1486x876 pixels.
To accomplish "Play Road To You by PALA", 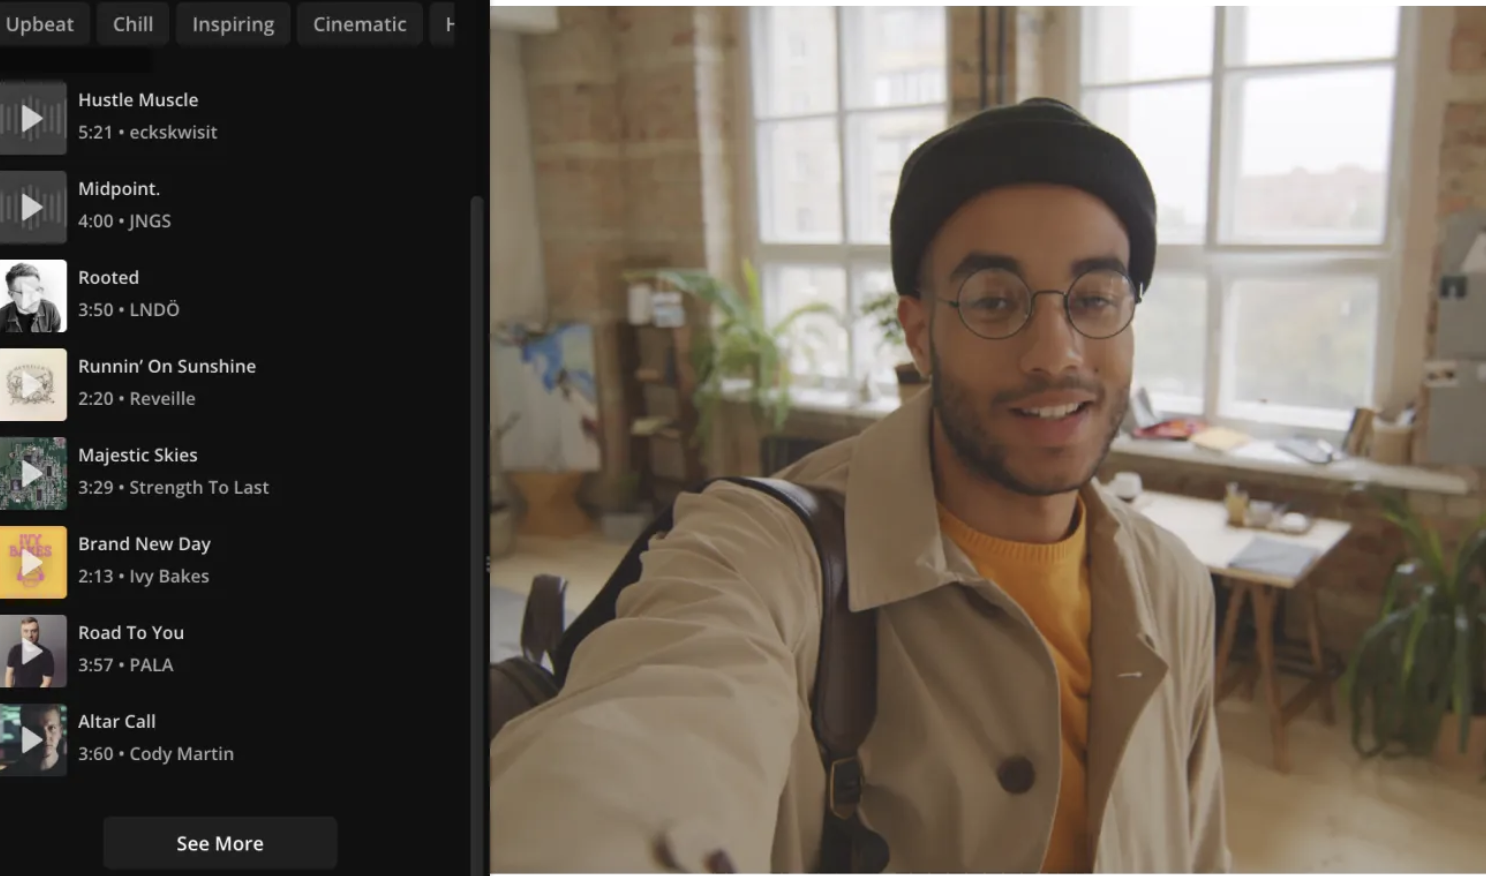I will click(33, 650).
